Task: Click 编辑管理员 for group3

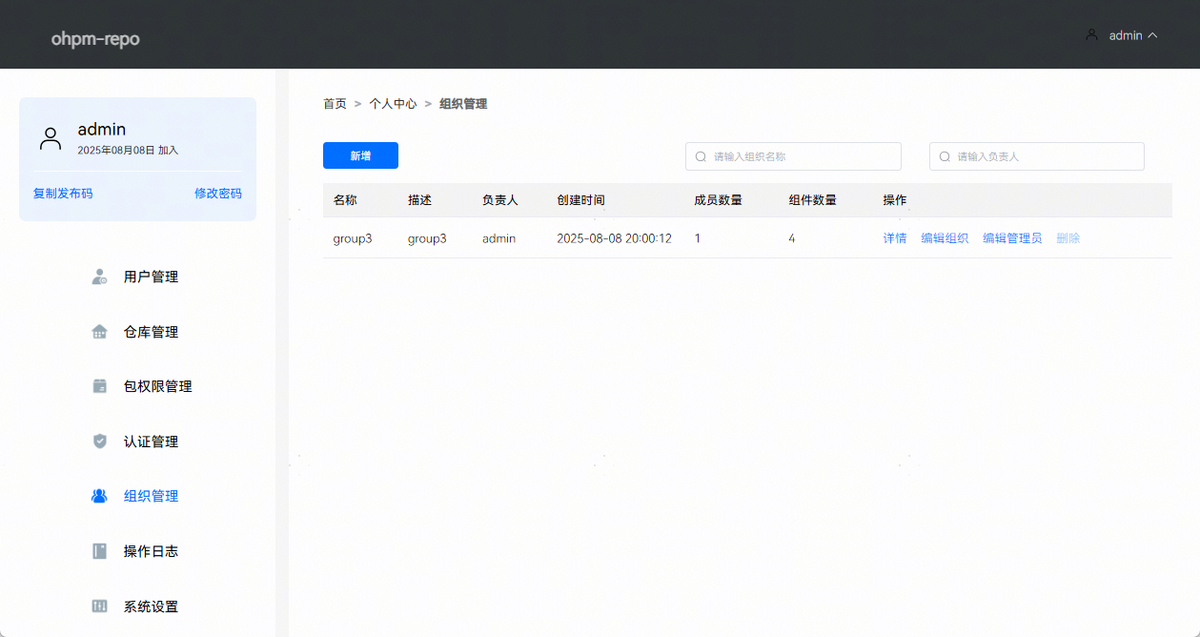Action: tap(1012, 238)
